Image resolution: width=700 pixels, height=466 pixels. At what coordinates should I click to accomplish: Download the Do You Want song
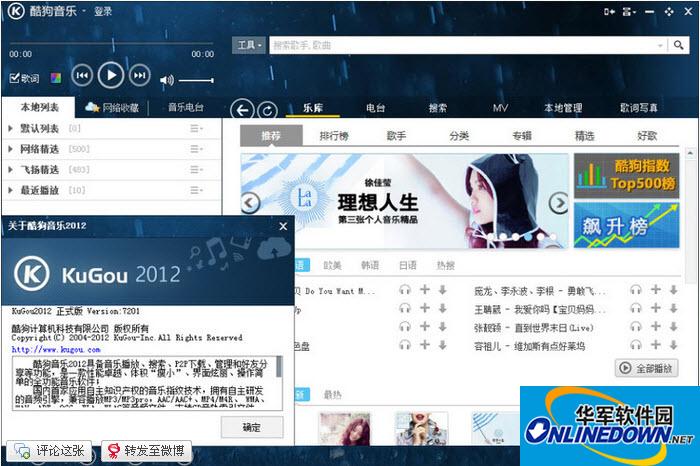click(x=442, y=290)
